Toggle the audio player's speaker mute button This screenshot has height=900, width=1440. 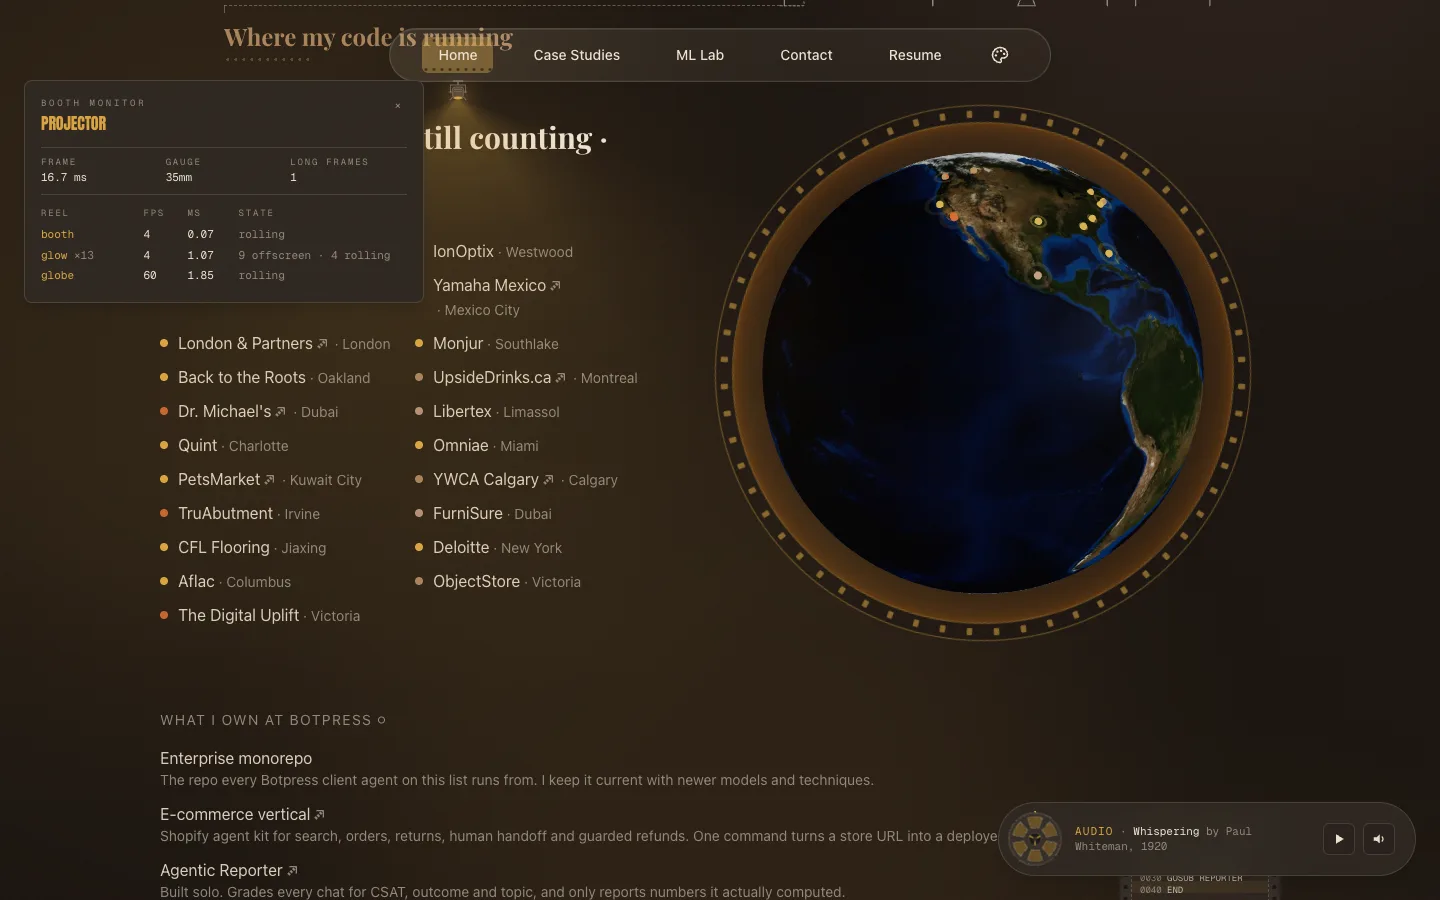(1379, 839)
